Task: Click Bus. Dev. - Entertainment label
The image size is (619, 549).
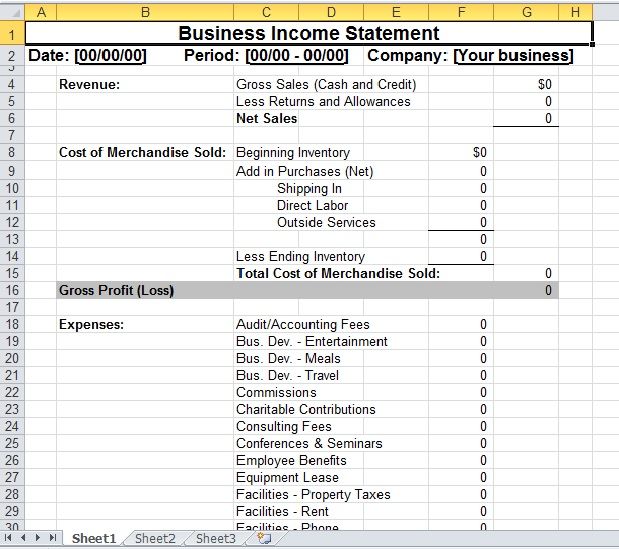Action: pos(312,341)
